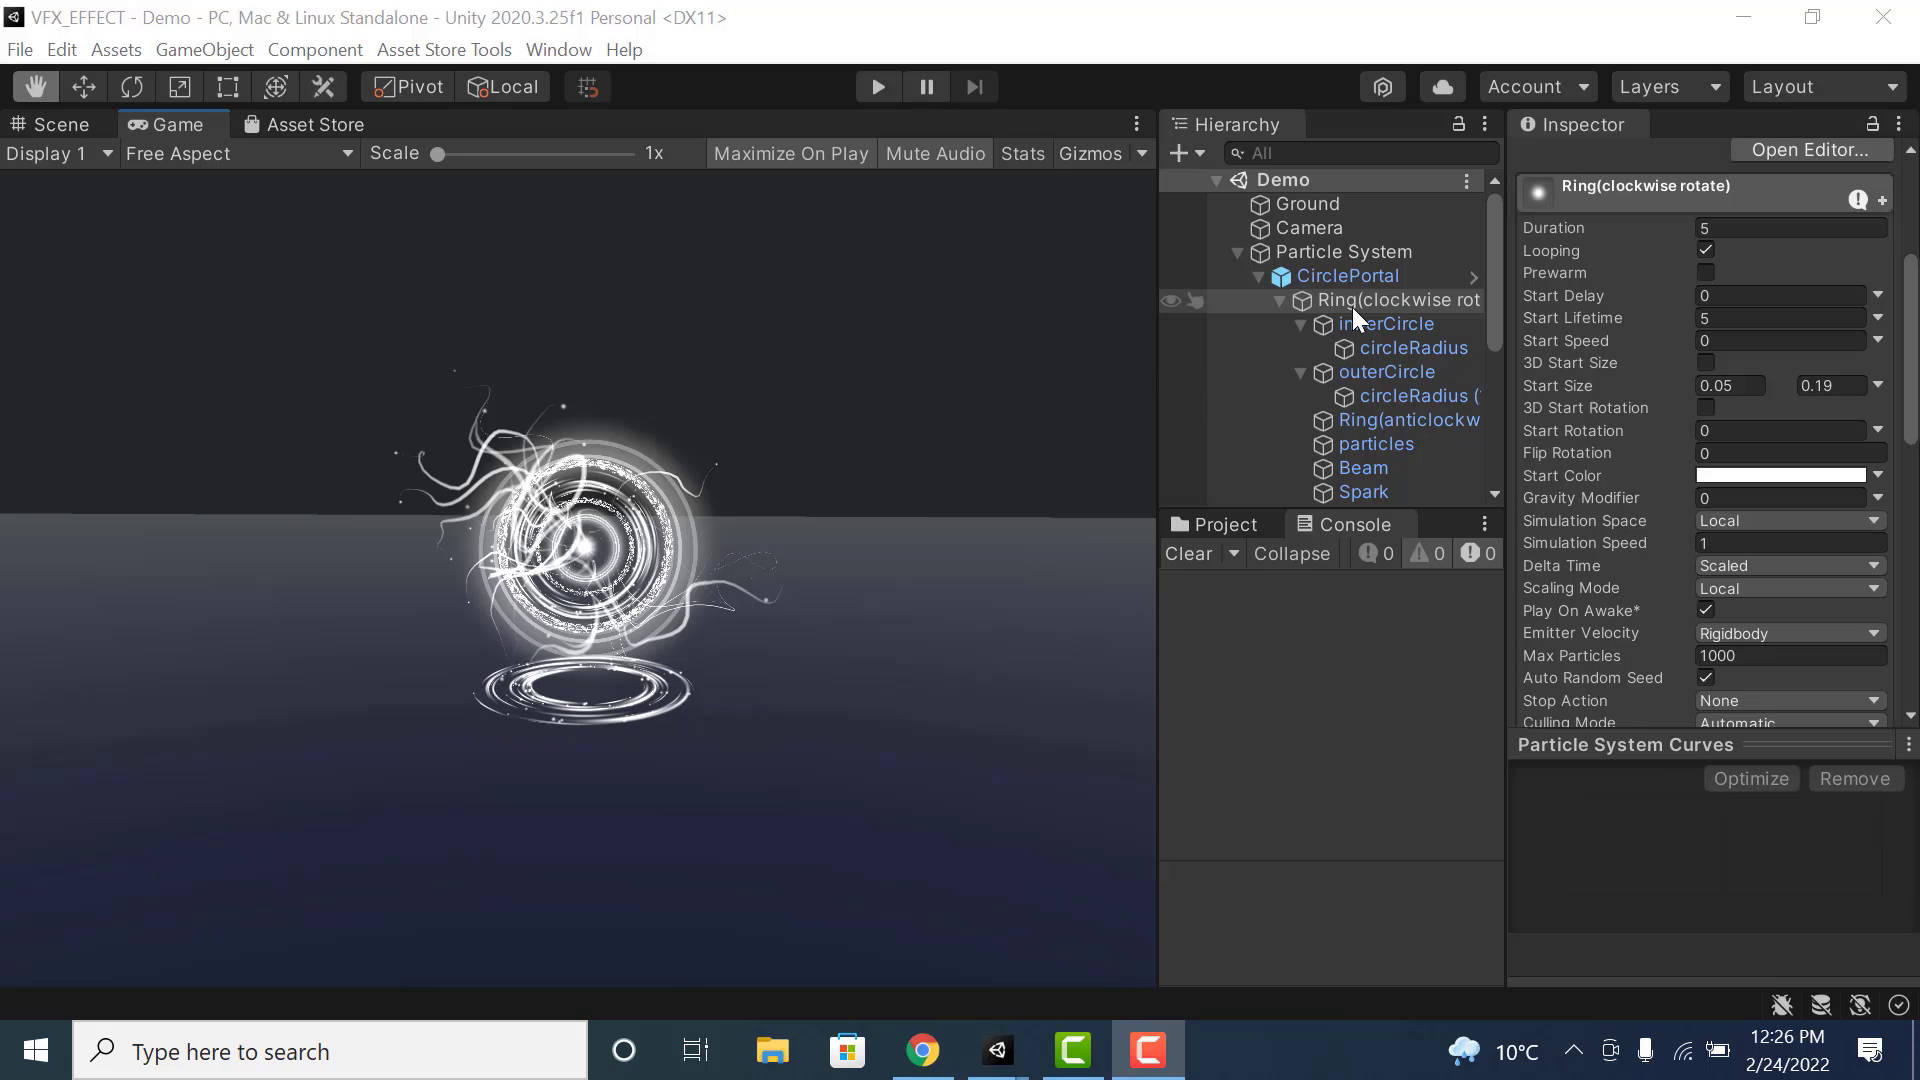Select the Rotate tool
The image size is (1920, 1080).
tap(132, 87)
